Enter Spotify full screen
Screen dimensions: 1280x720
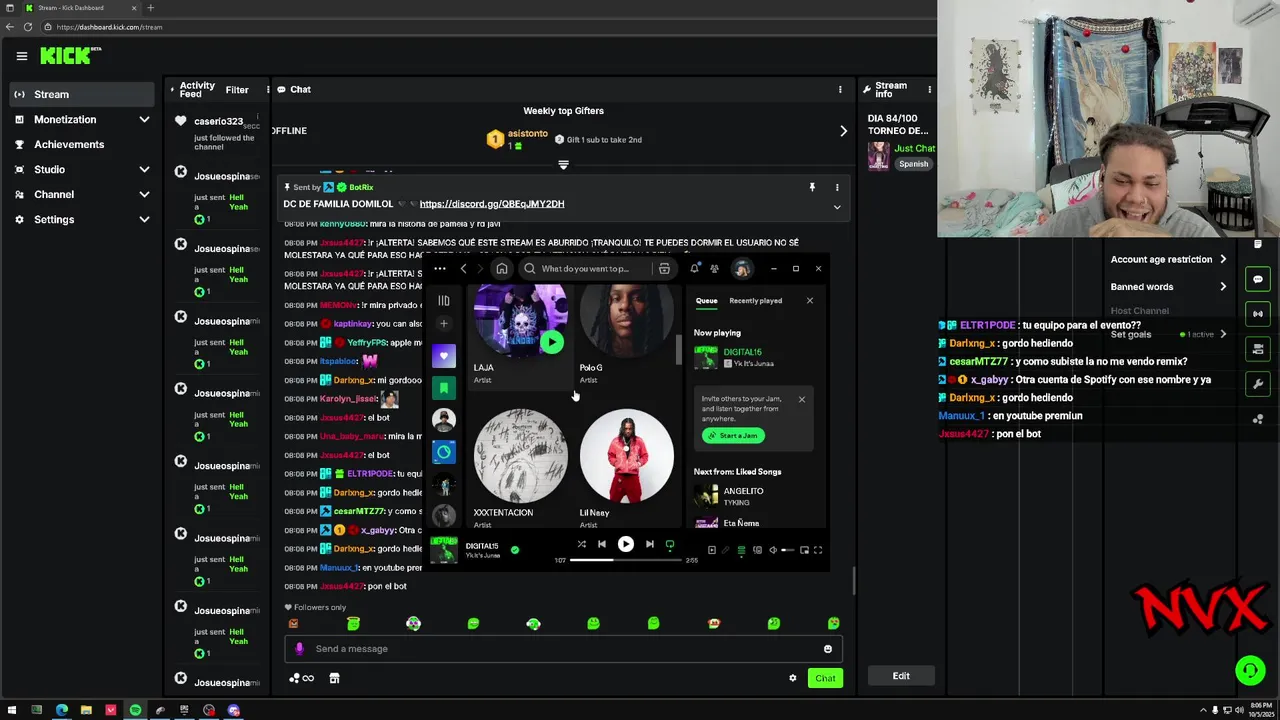pyautogui.click(x=818, y=550)
